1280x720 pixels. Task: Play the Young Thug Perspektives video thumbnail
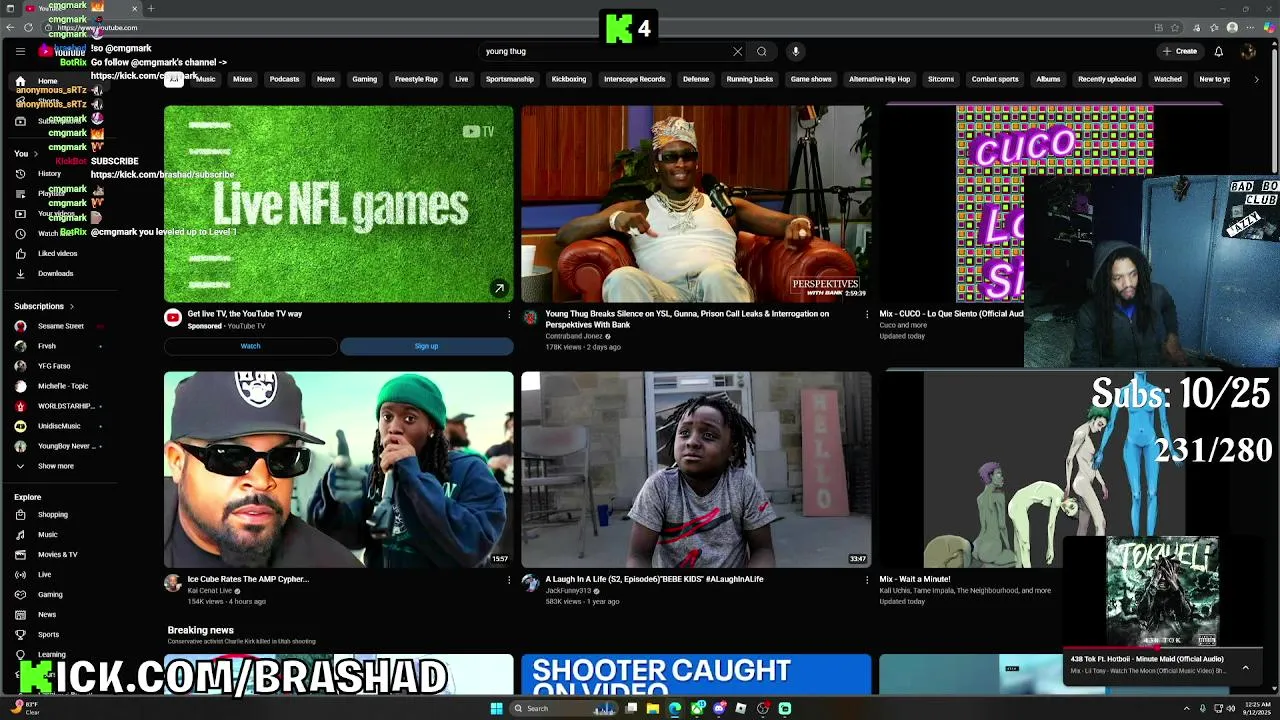pyautogui.click(x=696, y=204)
